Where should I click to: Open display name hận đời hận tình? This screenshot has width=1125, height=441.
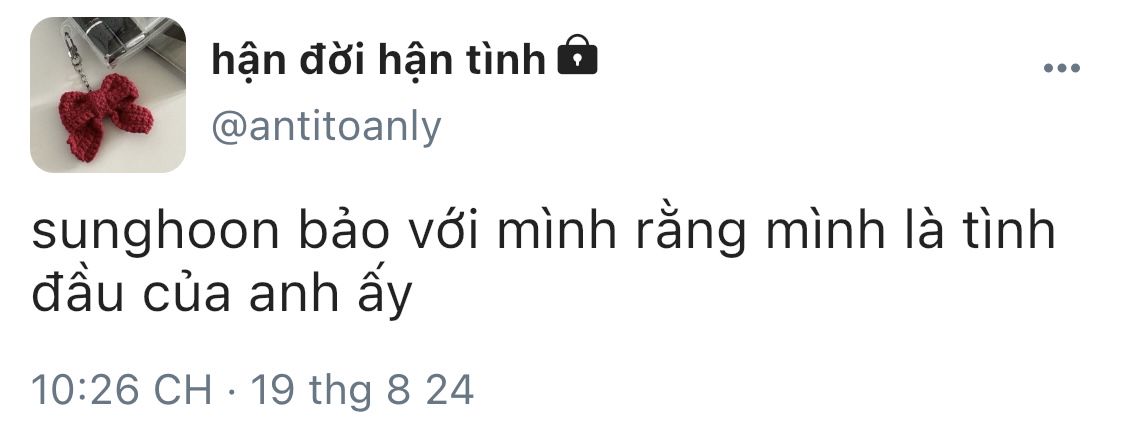pyautogui.click(x=379, y=59)
